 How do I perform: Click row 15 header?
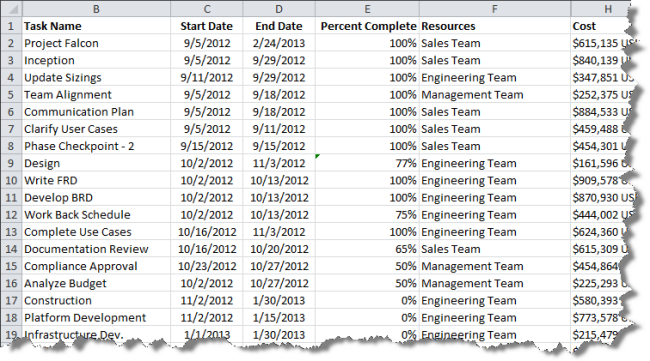coord(11,266)
